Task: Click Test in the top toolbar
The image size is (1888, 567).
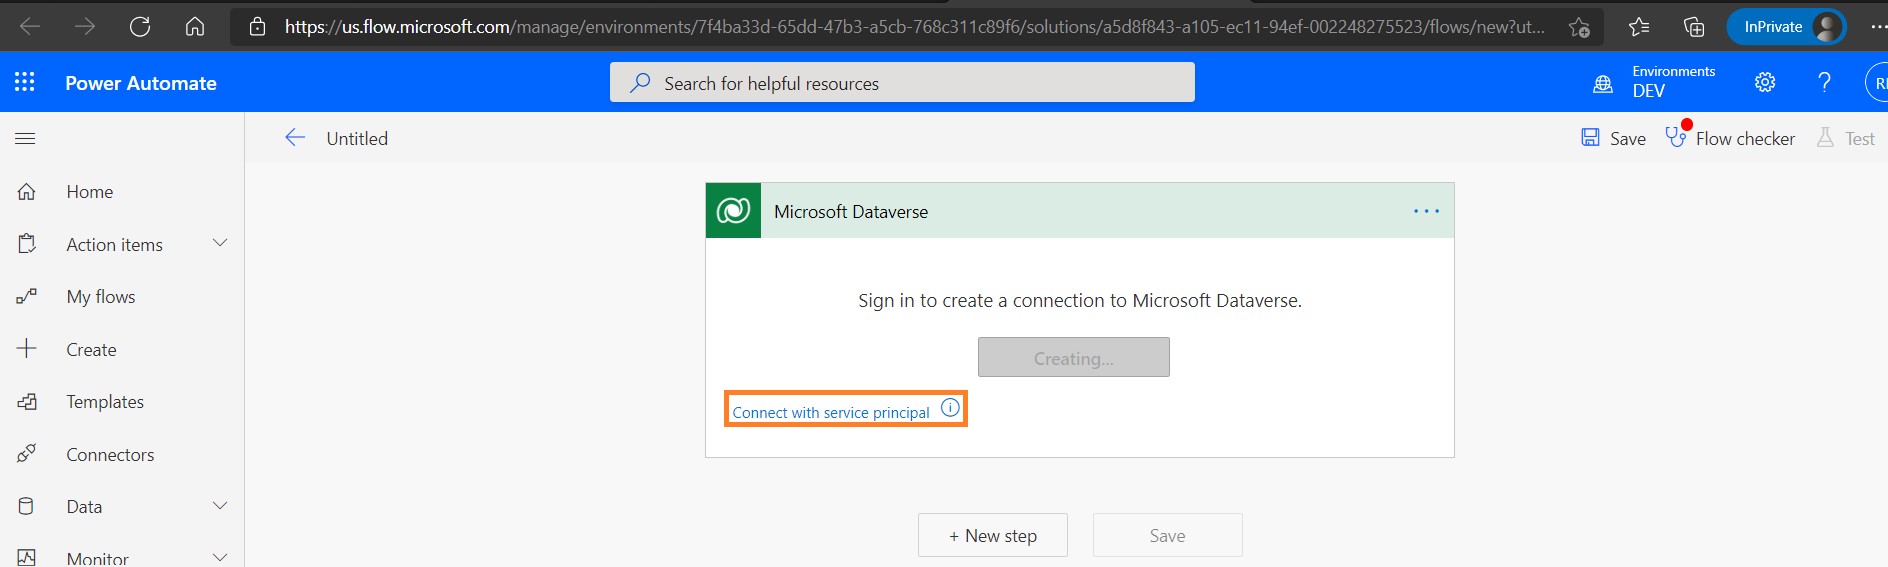Action: 1846,138
